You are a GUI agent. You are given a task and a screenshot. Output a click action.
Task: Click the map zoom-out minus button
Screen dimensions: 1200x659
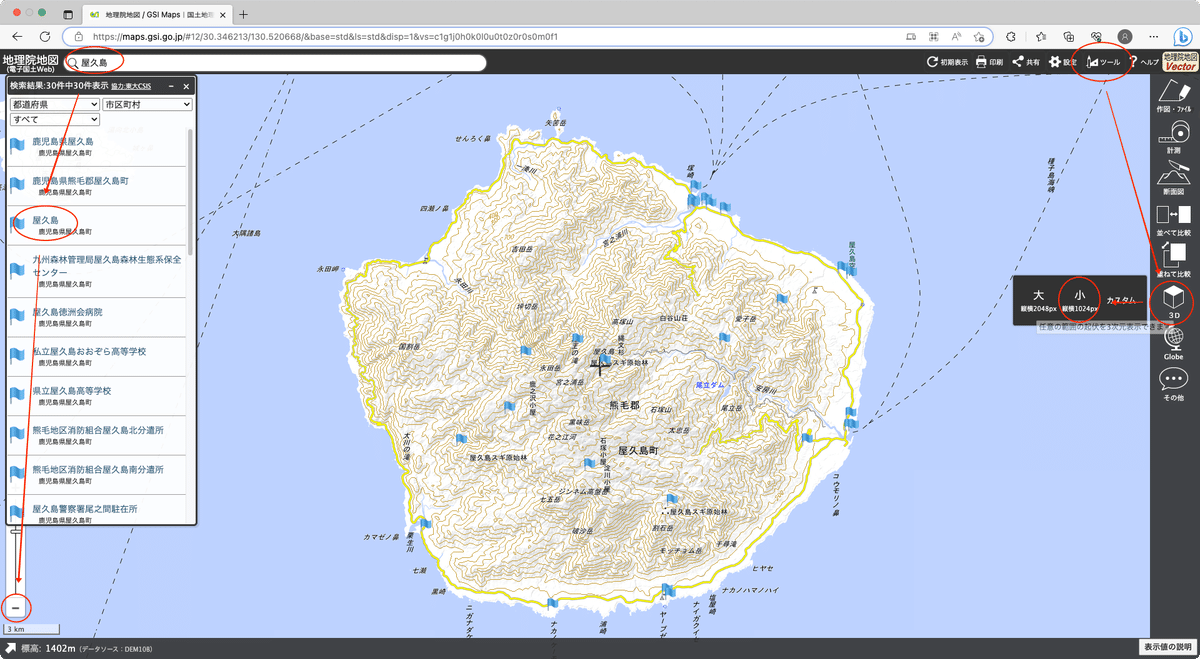pyautogui.click(x=16, y=607)
